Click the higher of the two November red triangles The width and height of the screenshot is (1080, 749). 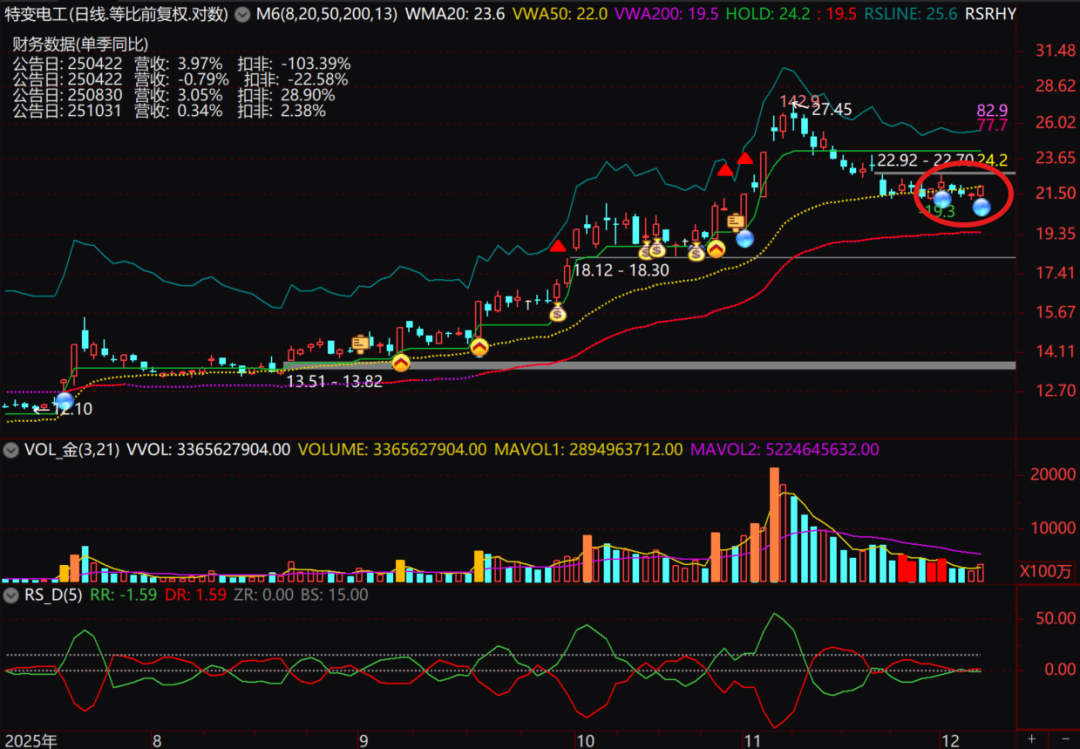pyautogui.click(x=745, y=158)
